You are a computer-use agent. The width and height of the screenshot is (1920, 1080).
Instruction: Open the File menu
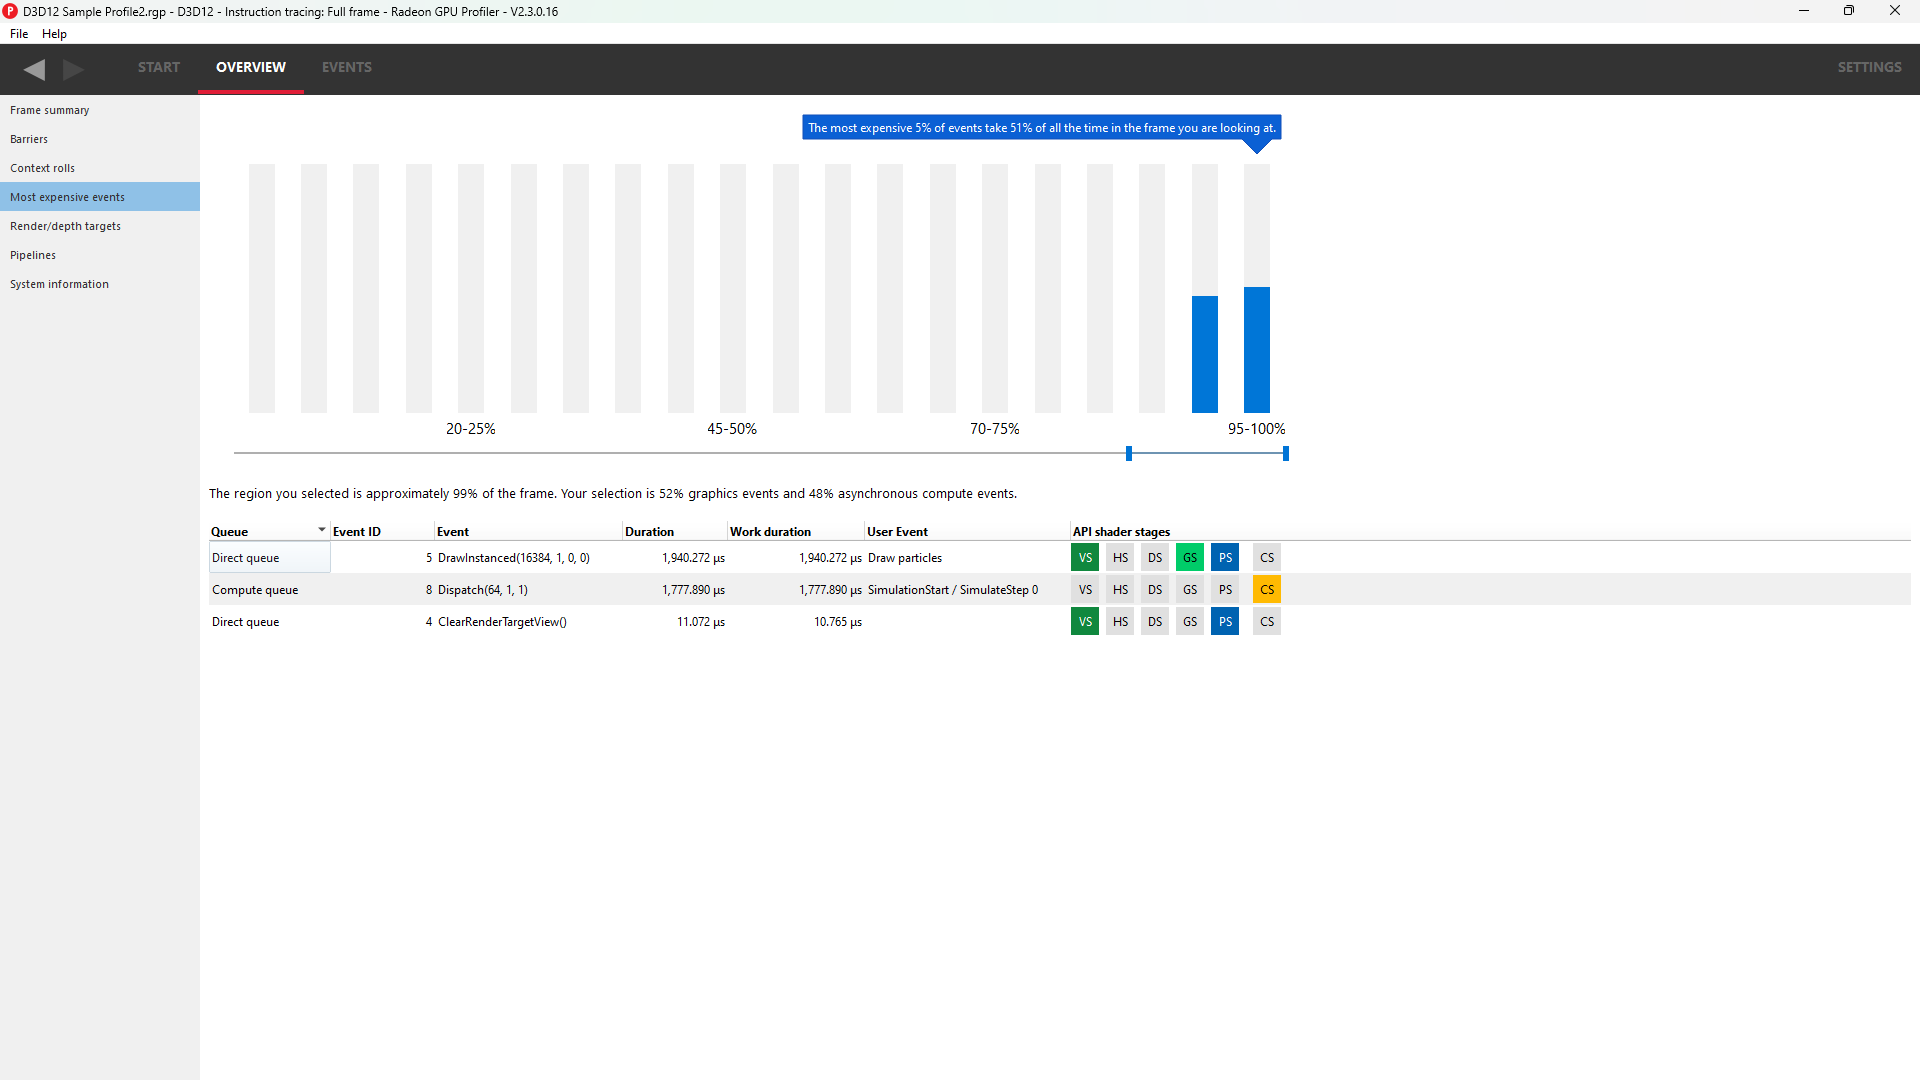pos(19,34)
